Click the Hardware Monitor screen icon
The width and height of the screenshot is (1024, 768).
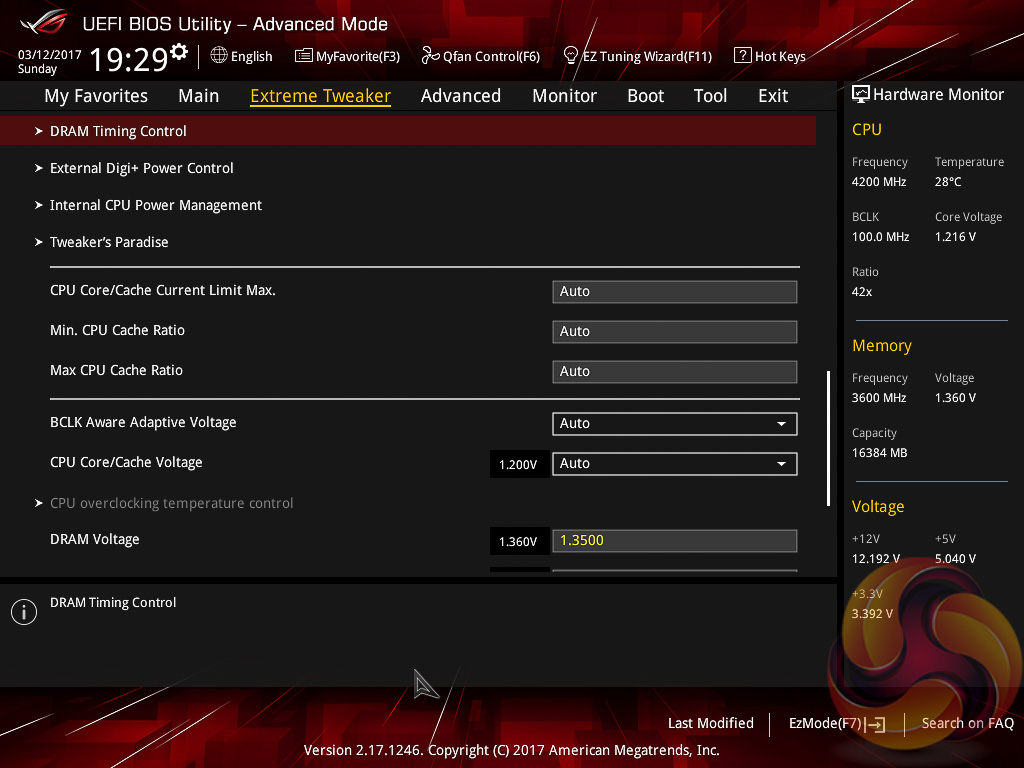click(x=860, y=95)
